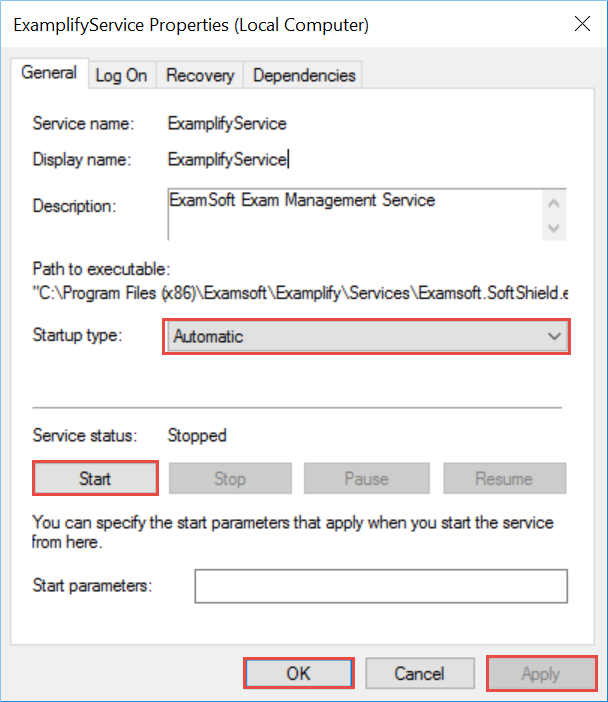Screen dimensions: 608x702
Task: Click the Apply button
Action: click(541, 674)
